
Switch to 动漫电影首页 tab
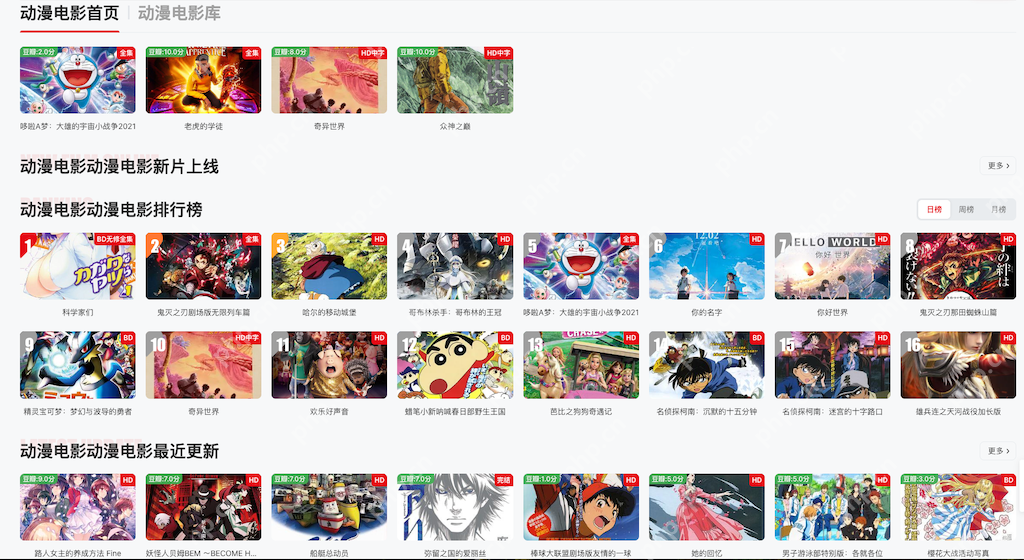[69, 13]
